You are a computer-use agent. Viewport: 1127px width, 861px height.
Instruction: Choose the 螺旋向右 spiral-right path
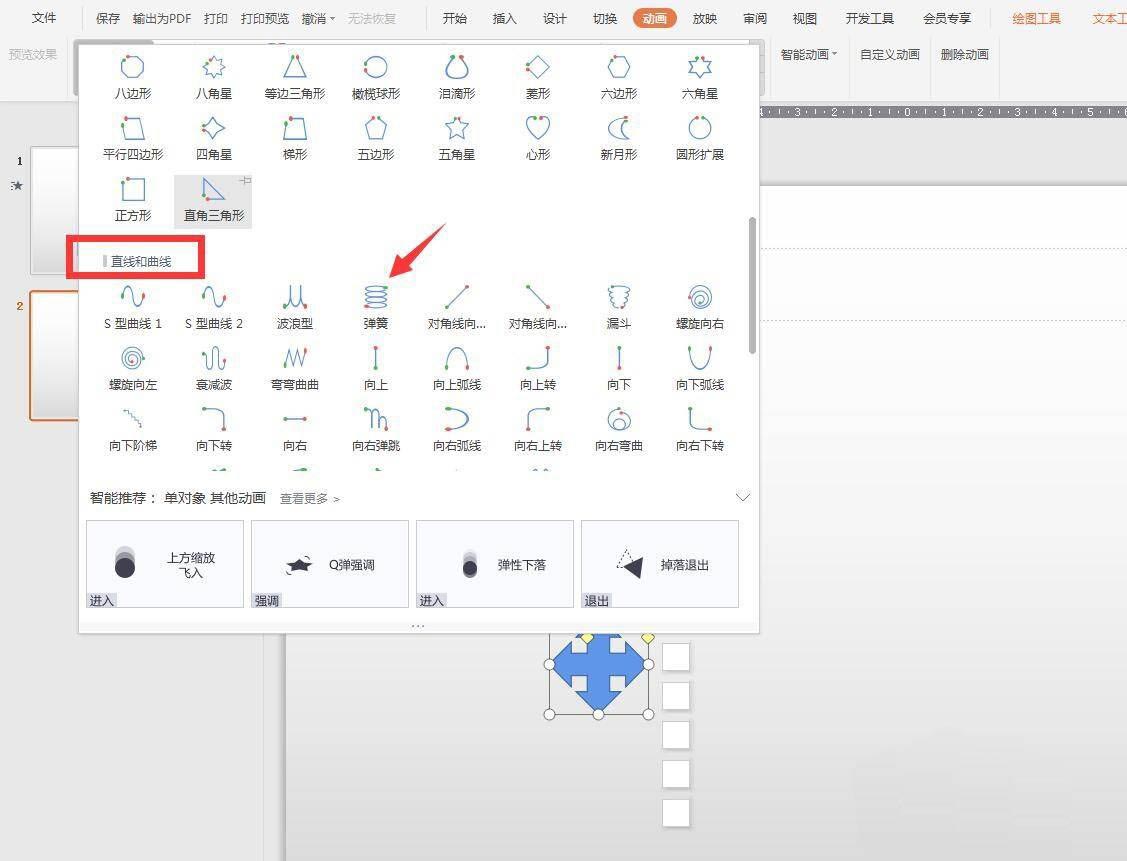click(x=699, y=300)
